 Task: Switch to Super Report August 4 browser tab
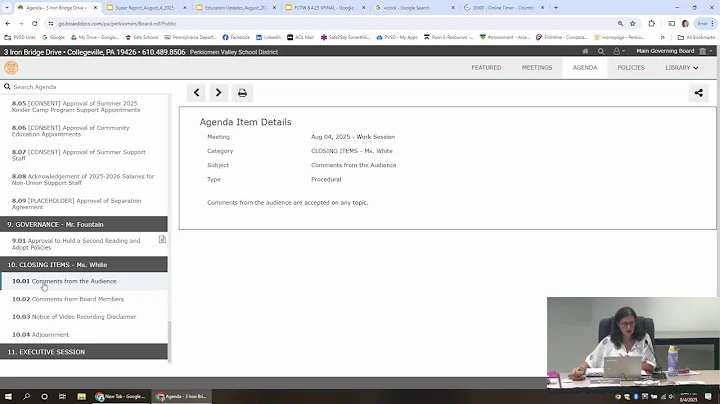(147, 8)
